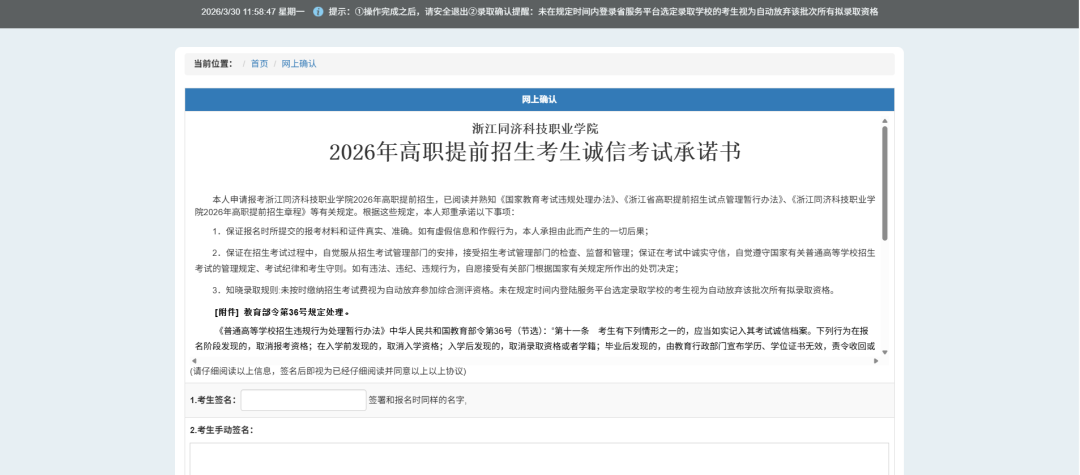Screen dimensions: 1080x475
Task: Focus the 考生签名 text input field
Action: [x=303, y=400]
